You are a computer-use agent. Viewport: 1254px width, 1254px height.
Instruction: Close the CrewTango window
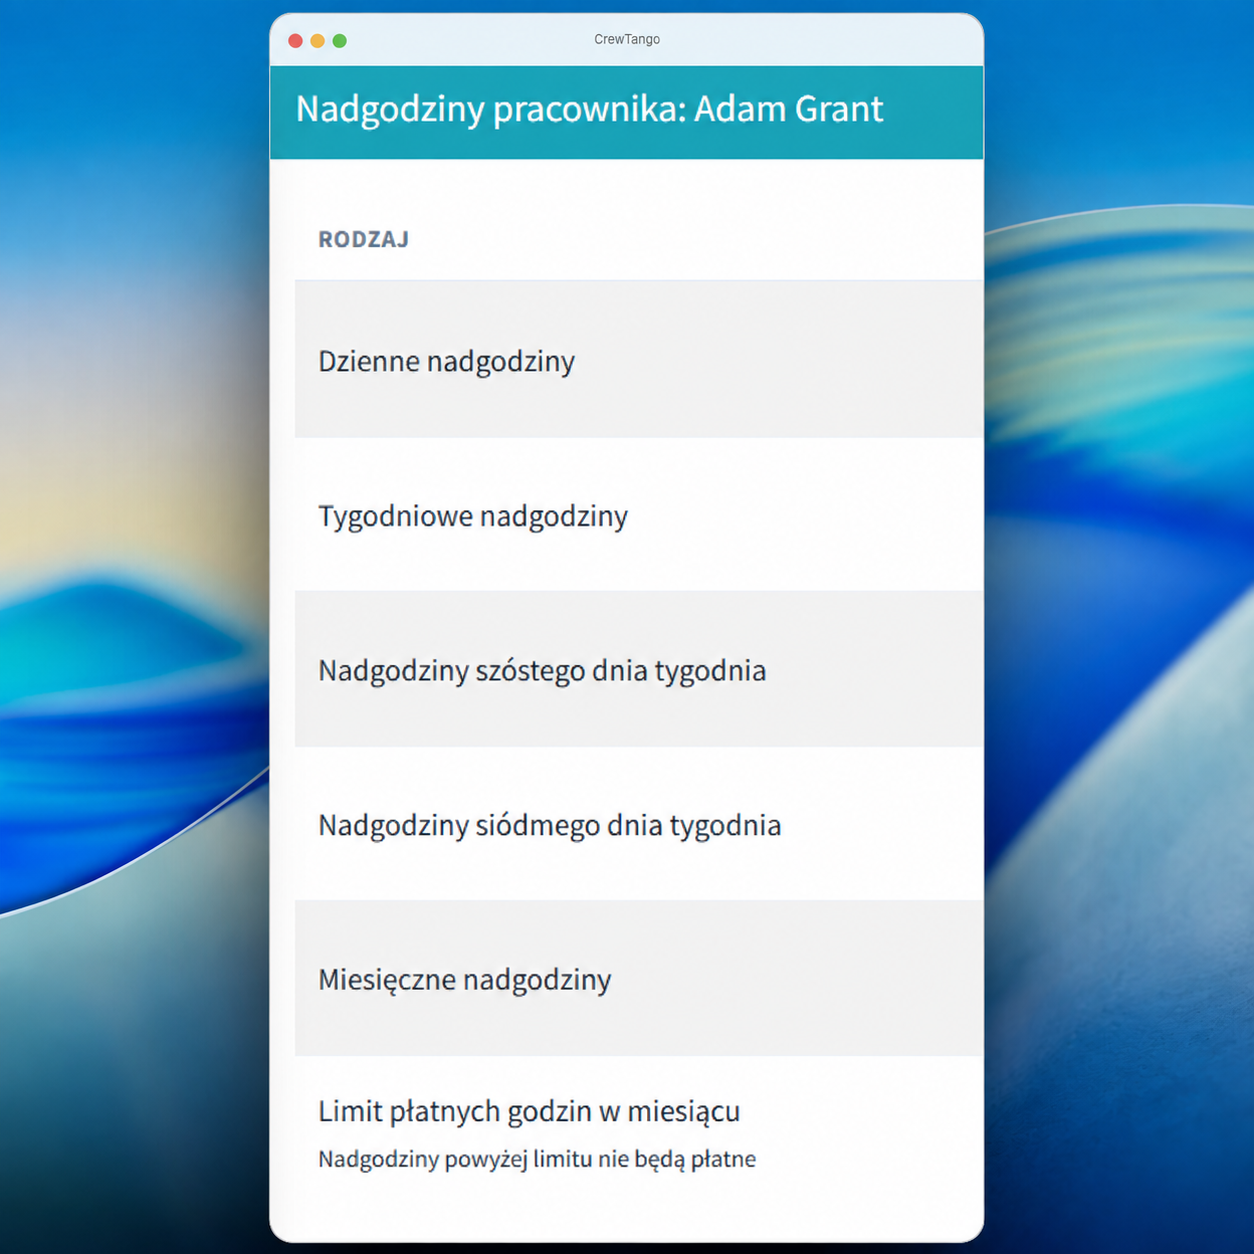(x=295, y=41)
